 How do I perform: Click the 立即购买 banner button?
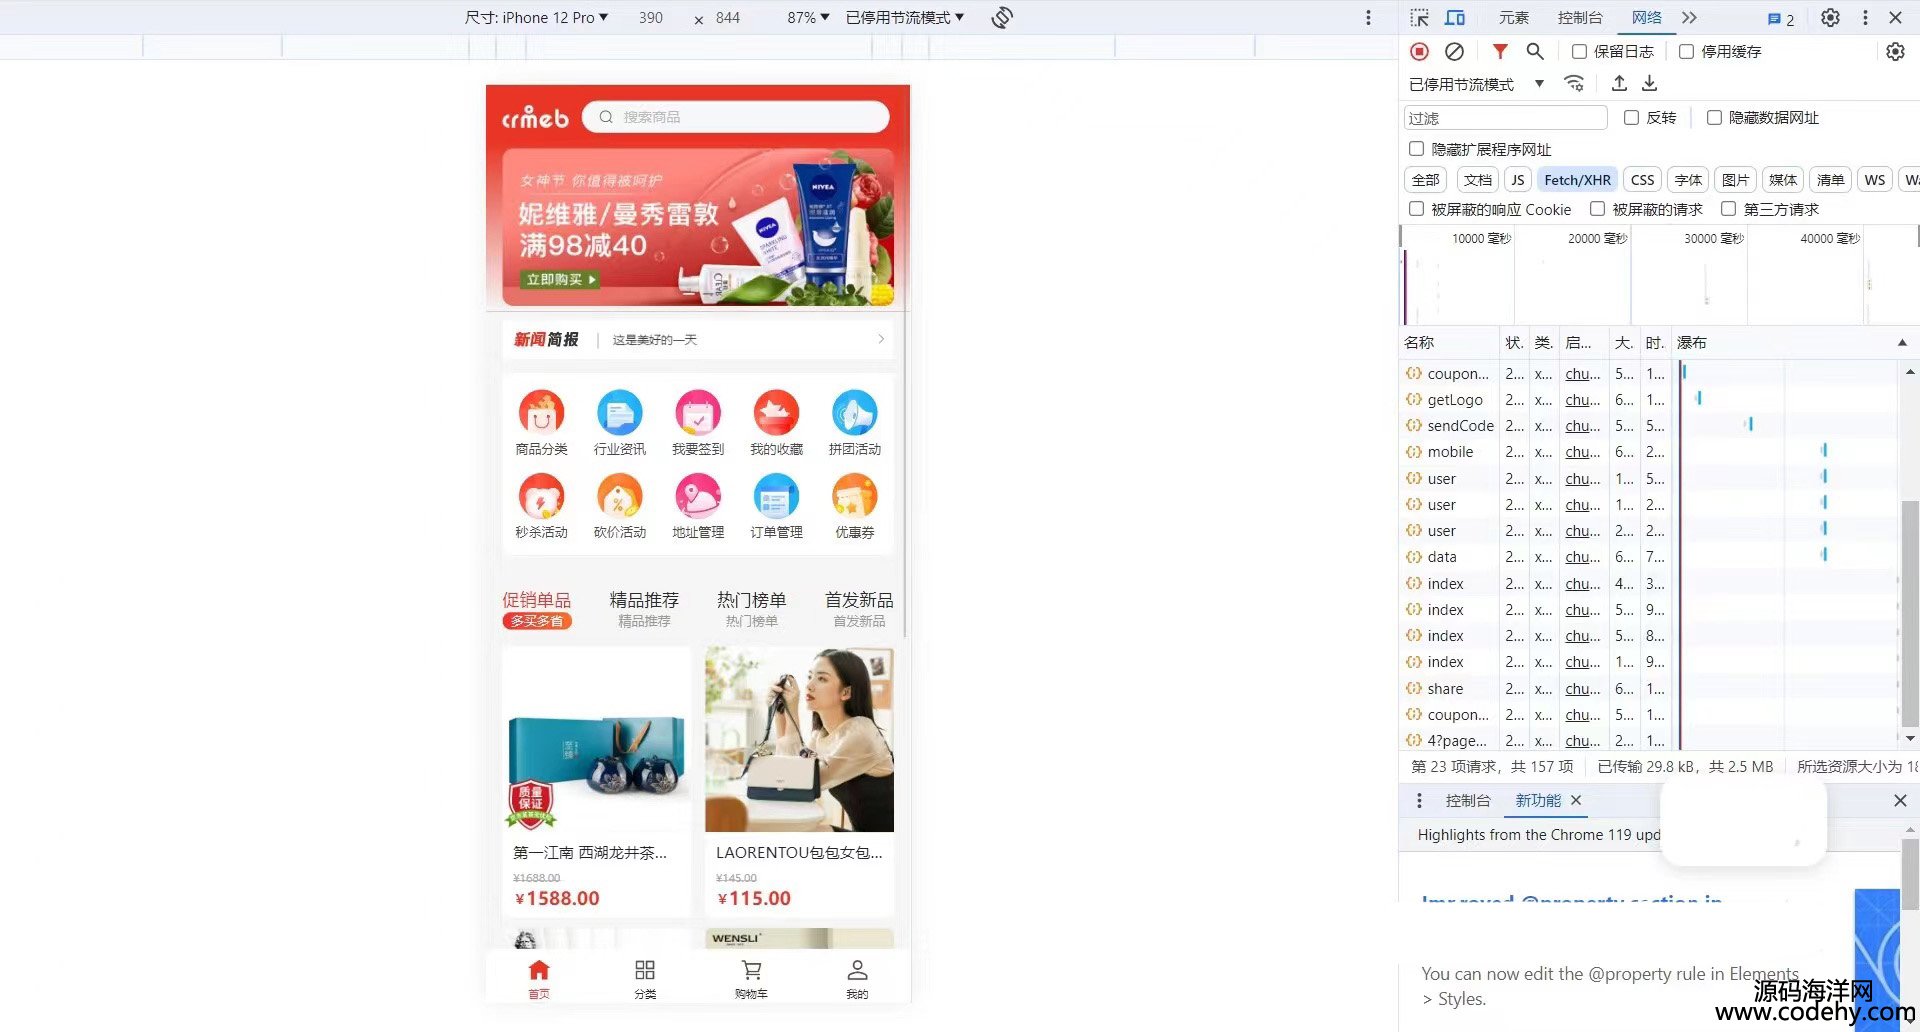(x=560, y=279)
